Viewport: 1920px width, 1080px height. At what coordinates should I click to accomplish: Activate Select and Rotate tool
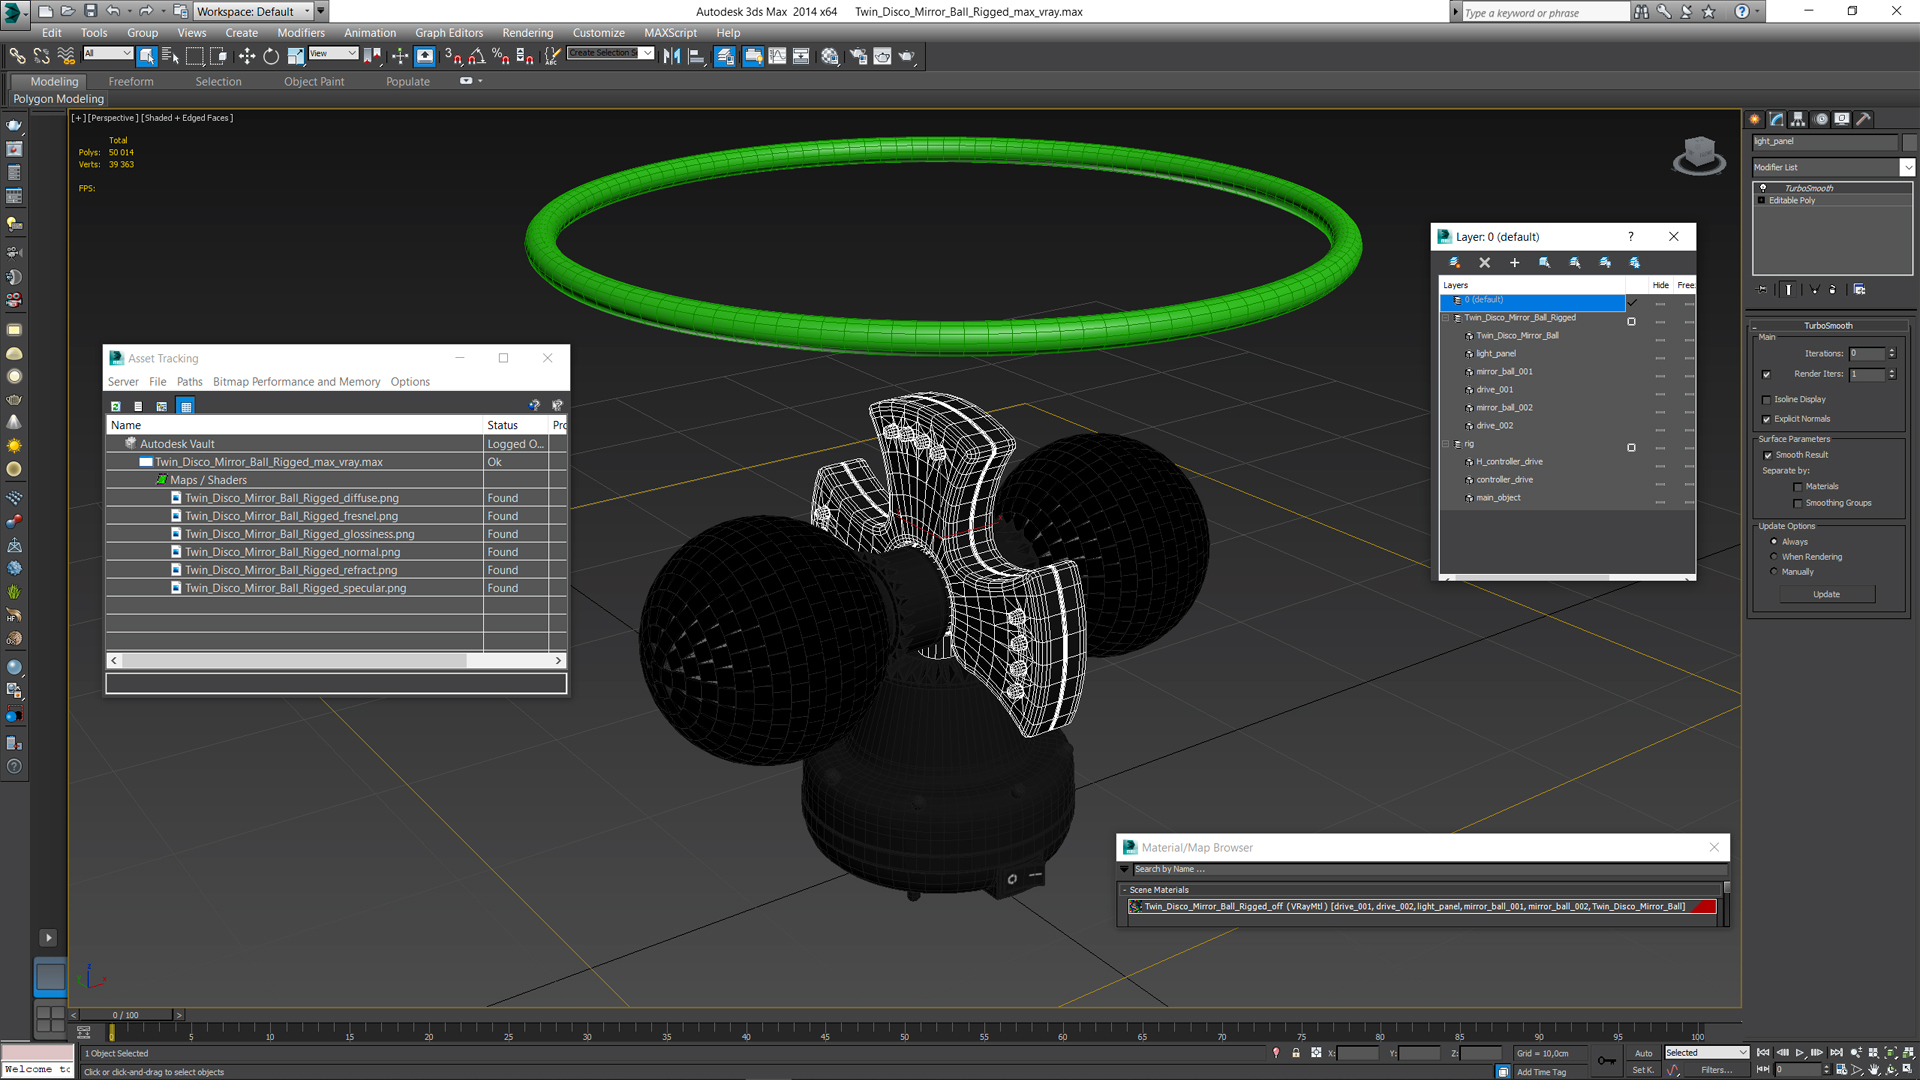271,56
